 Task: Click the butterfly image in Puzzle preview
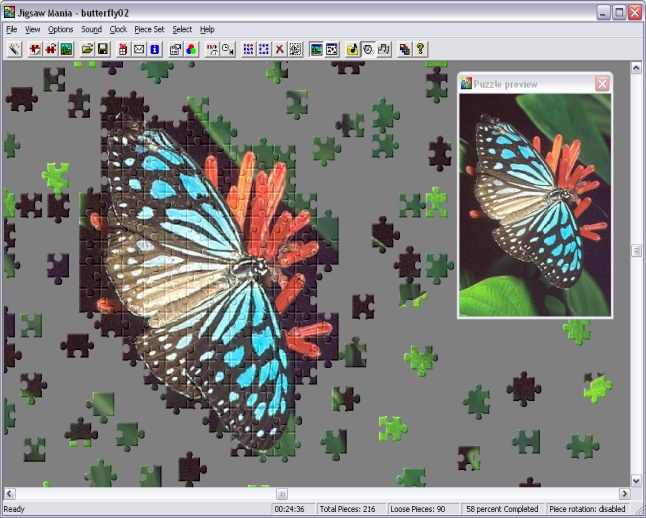(x=534, y=206)
